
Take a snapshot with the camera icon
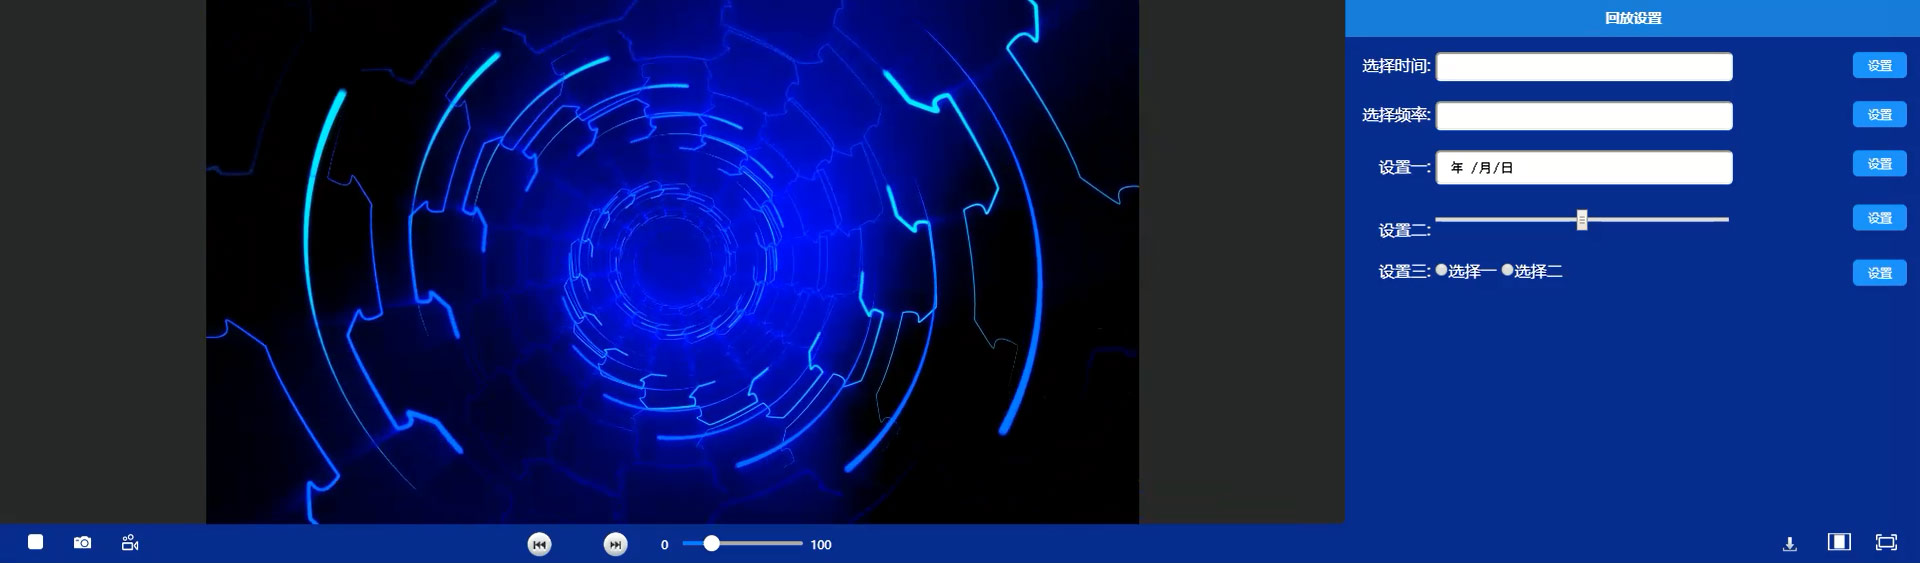tap(83, 542)
